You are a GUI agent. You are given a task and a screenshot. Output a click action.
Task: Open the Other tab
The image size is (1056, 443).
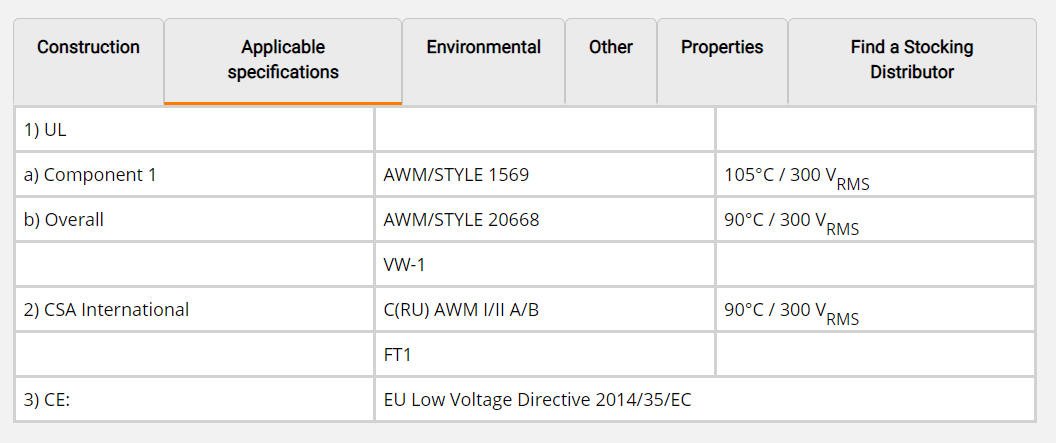tap(610, 48)
